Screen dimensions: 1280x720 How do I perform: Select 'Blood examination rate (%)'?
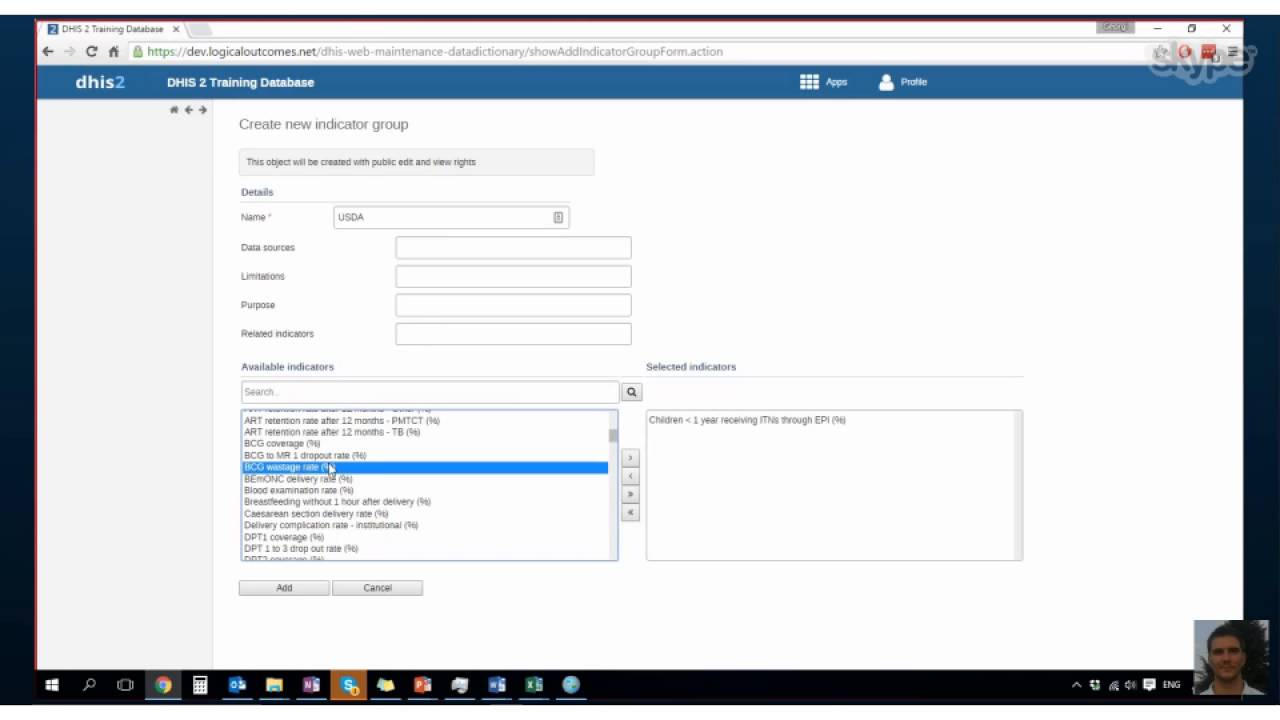(299, 491)
